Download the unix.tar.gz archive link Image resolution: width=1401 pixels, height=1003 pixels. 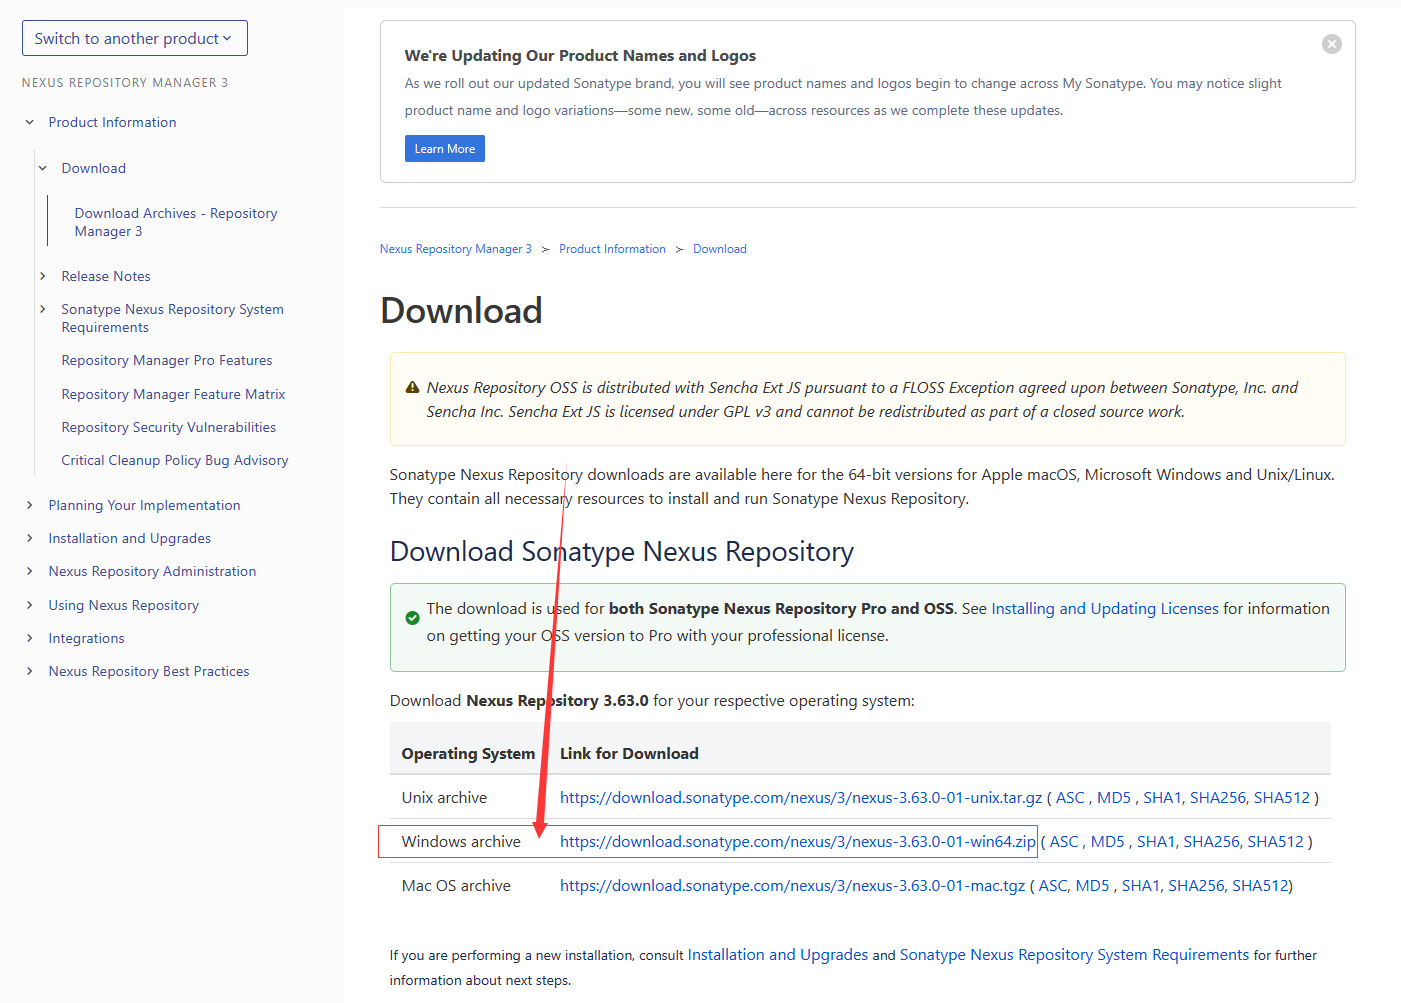(x=801, y=797)
